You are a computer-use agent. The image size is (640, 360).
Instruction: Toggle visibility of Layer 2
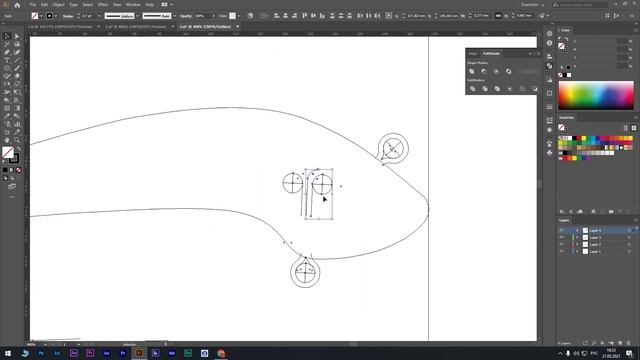click(x=562, y=244)
